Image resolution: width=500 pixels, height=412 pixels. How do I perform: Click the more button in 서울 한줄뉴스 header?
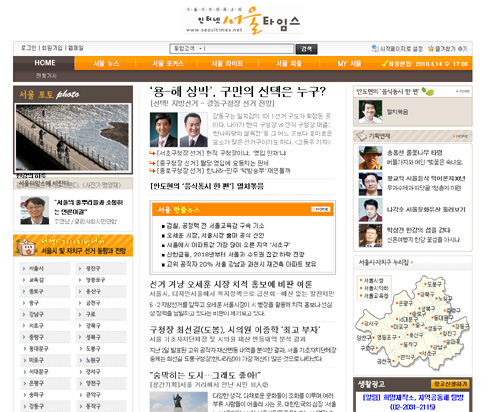[x=321, y=209]
